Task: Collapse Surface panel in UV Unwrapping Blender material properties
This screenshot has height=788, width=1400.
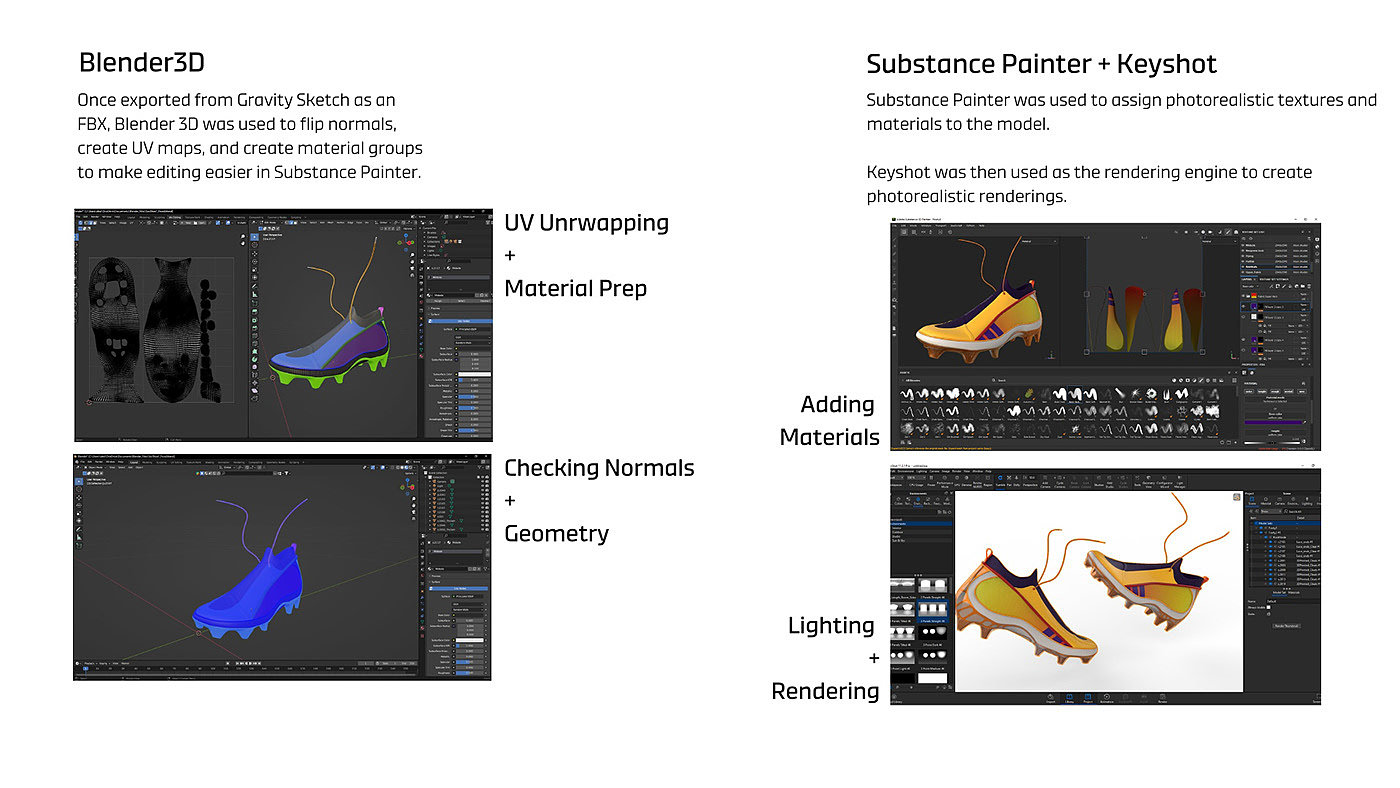Action: pos(437,315)
